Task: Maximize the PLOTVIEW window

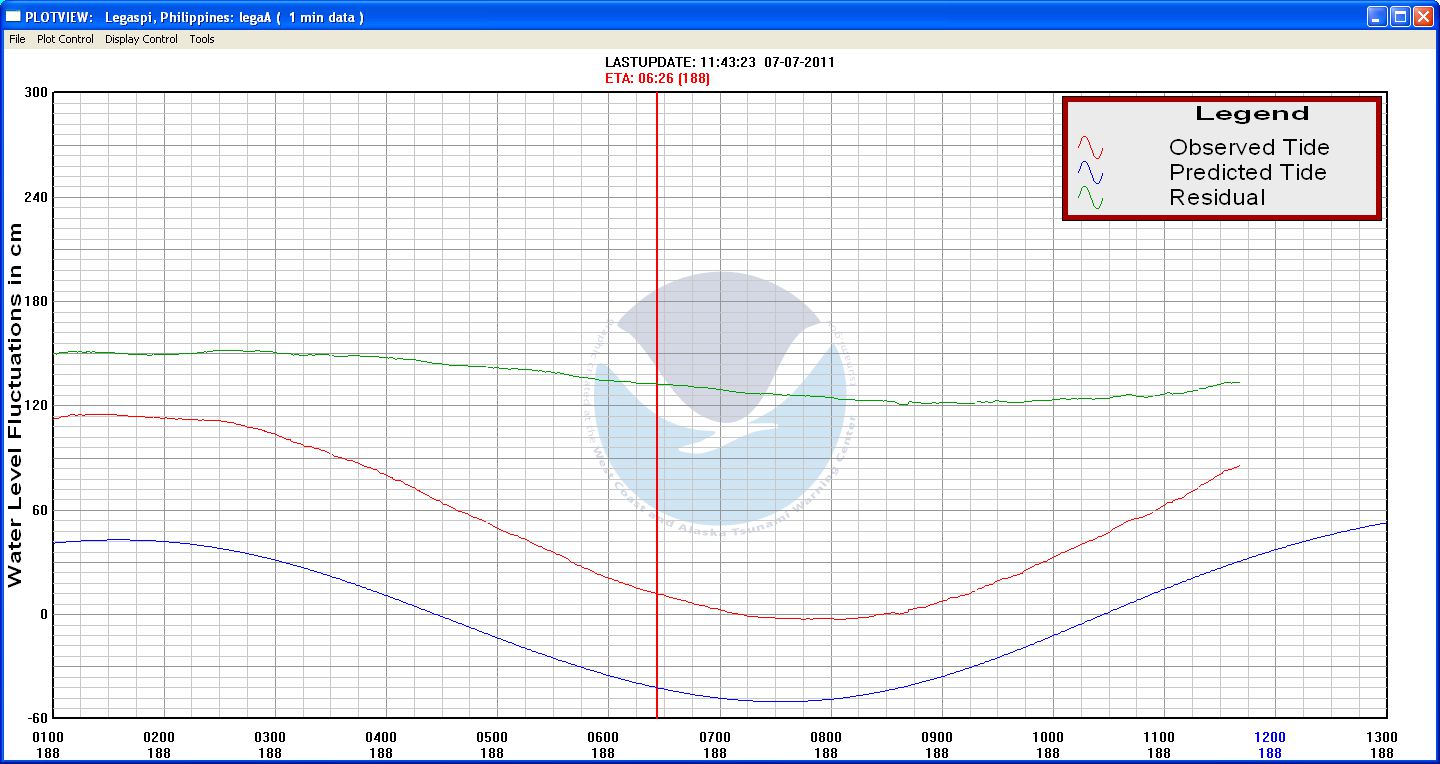Action: (x=1400, y=17)
